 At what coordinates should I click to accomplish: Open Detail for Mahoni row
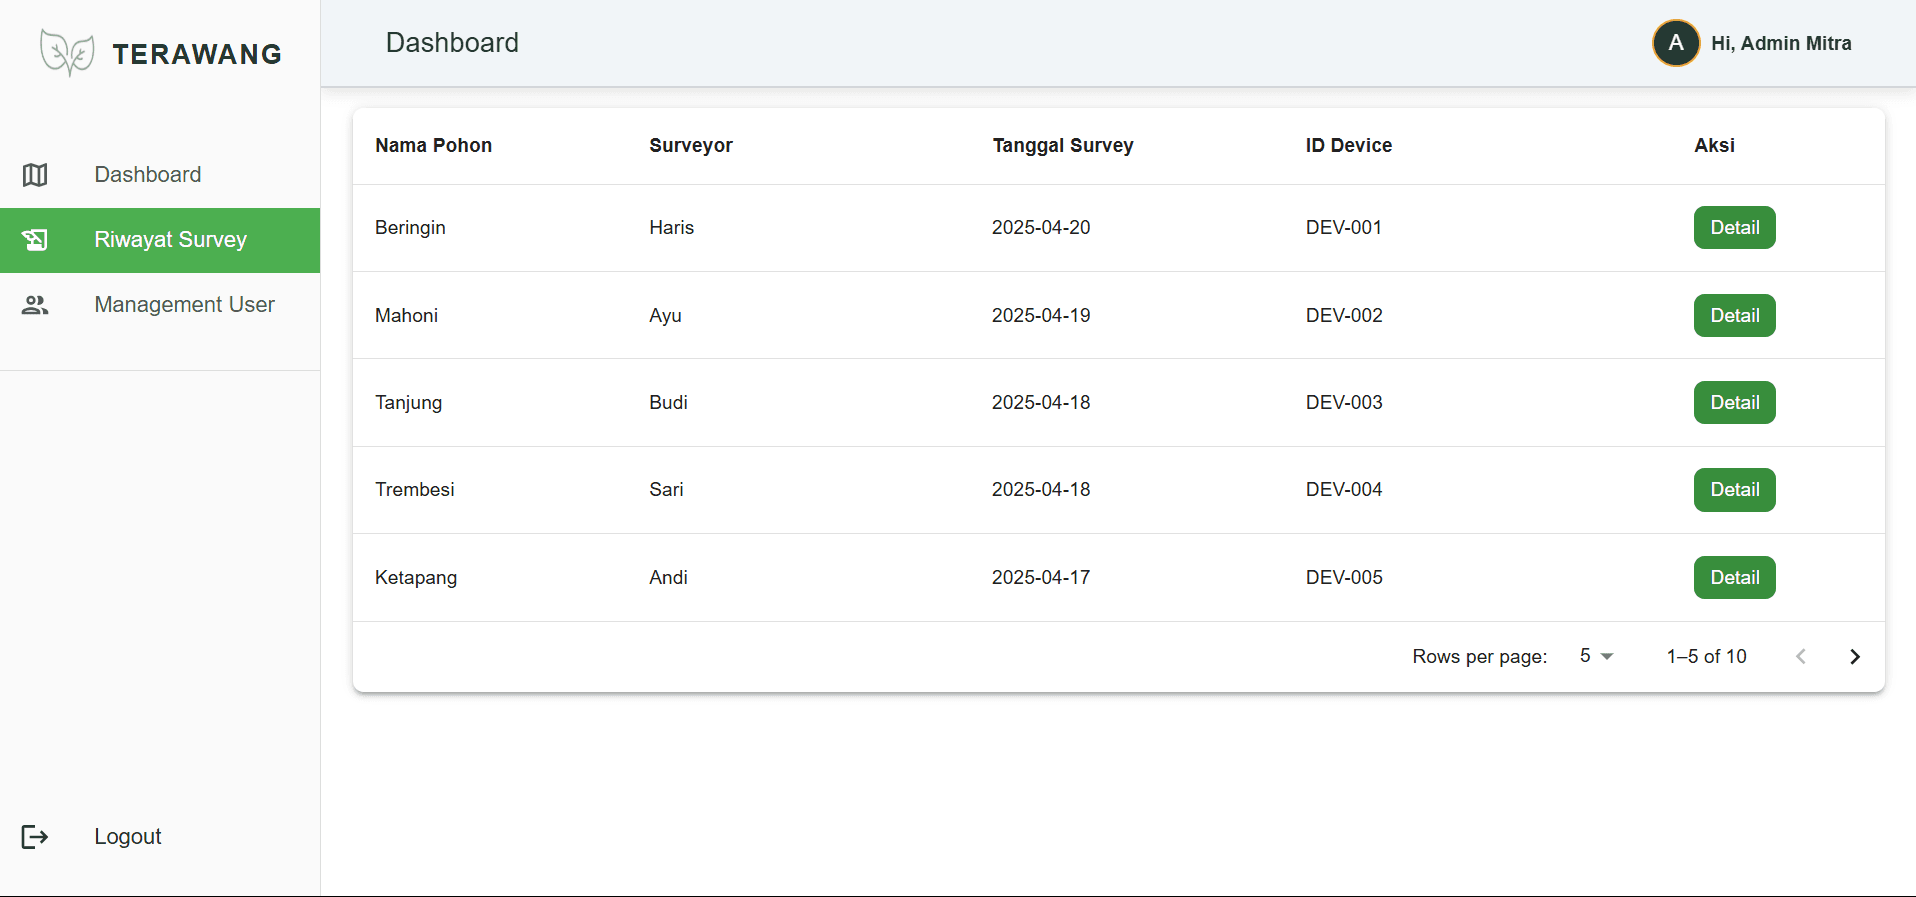1734,316
